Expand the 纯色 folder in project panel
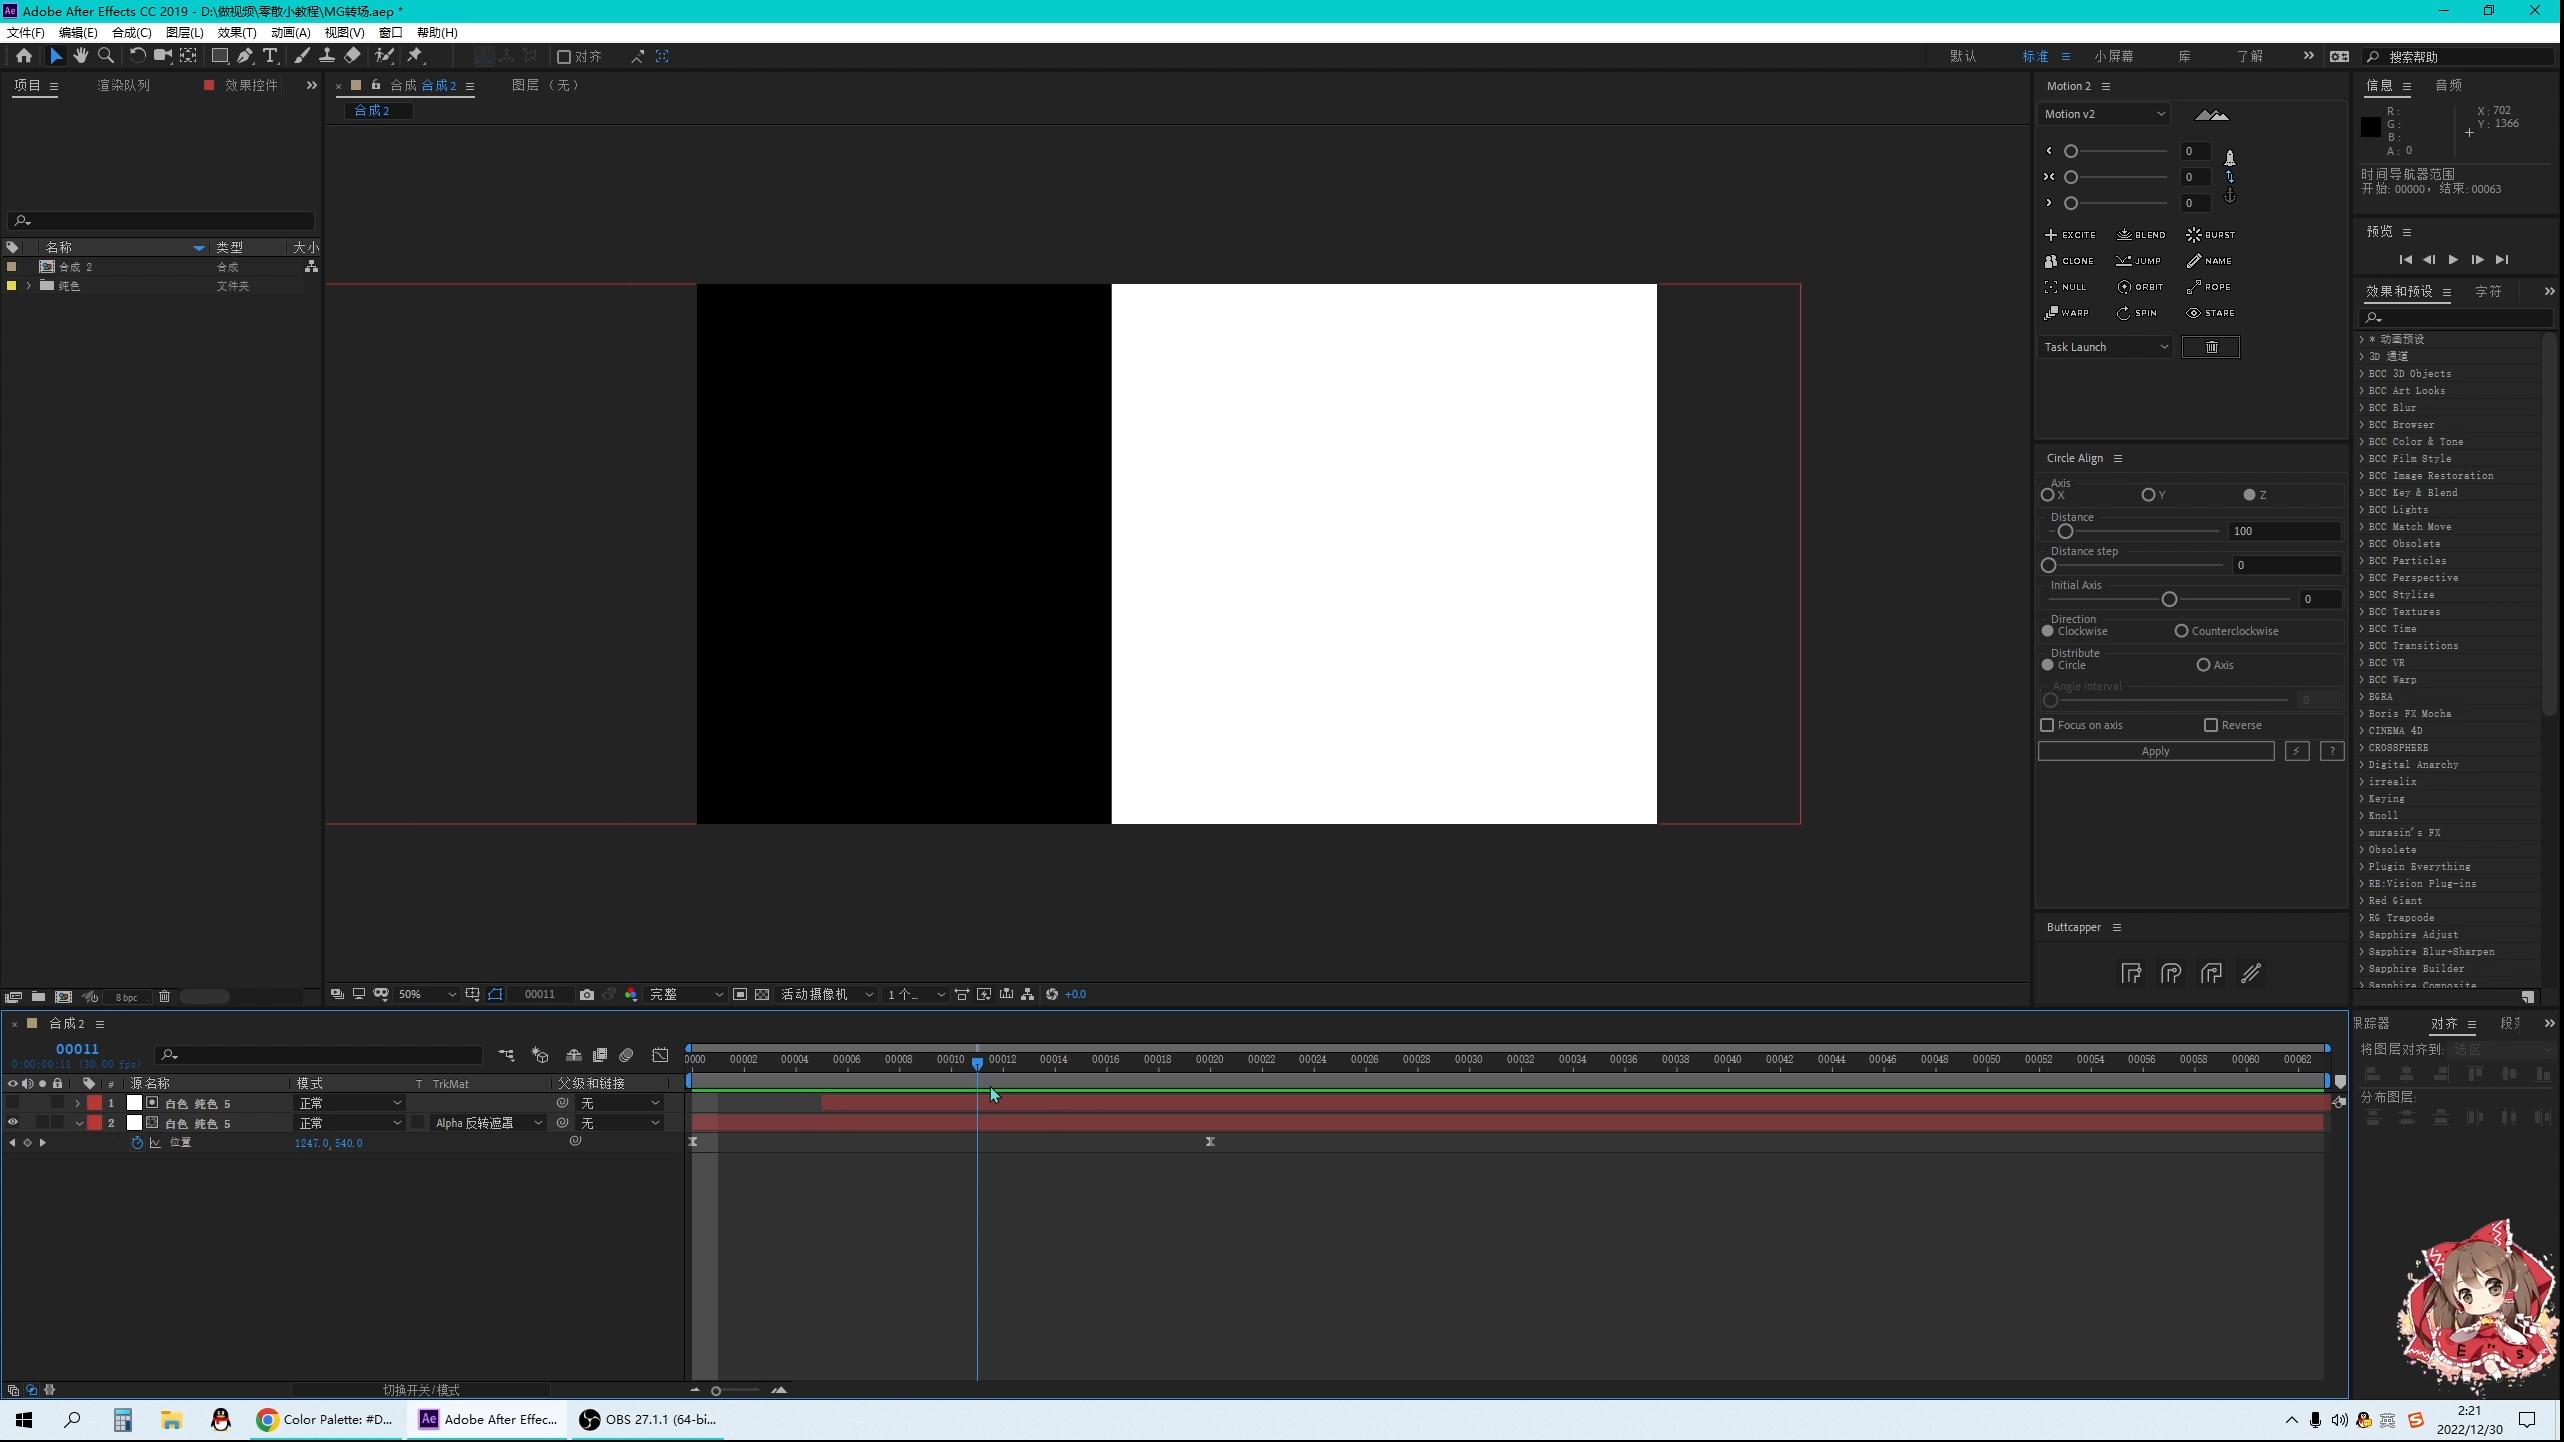The height and width of the screenshot is (1442, 2564). [x=28, y=286]
